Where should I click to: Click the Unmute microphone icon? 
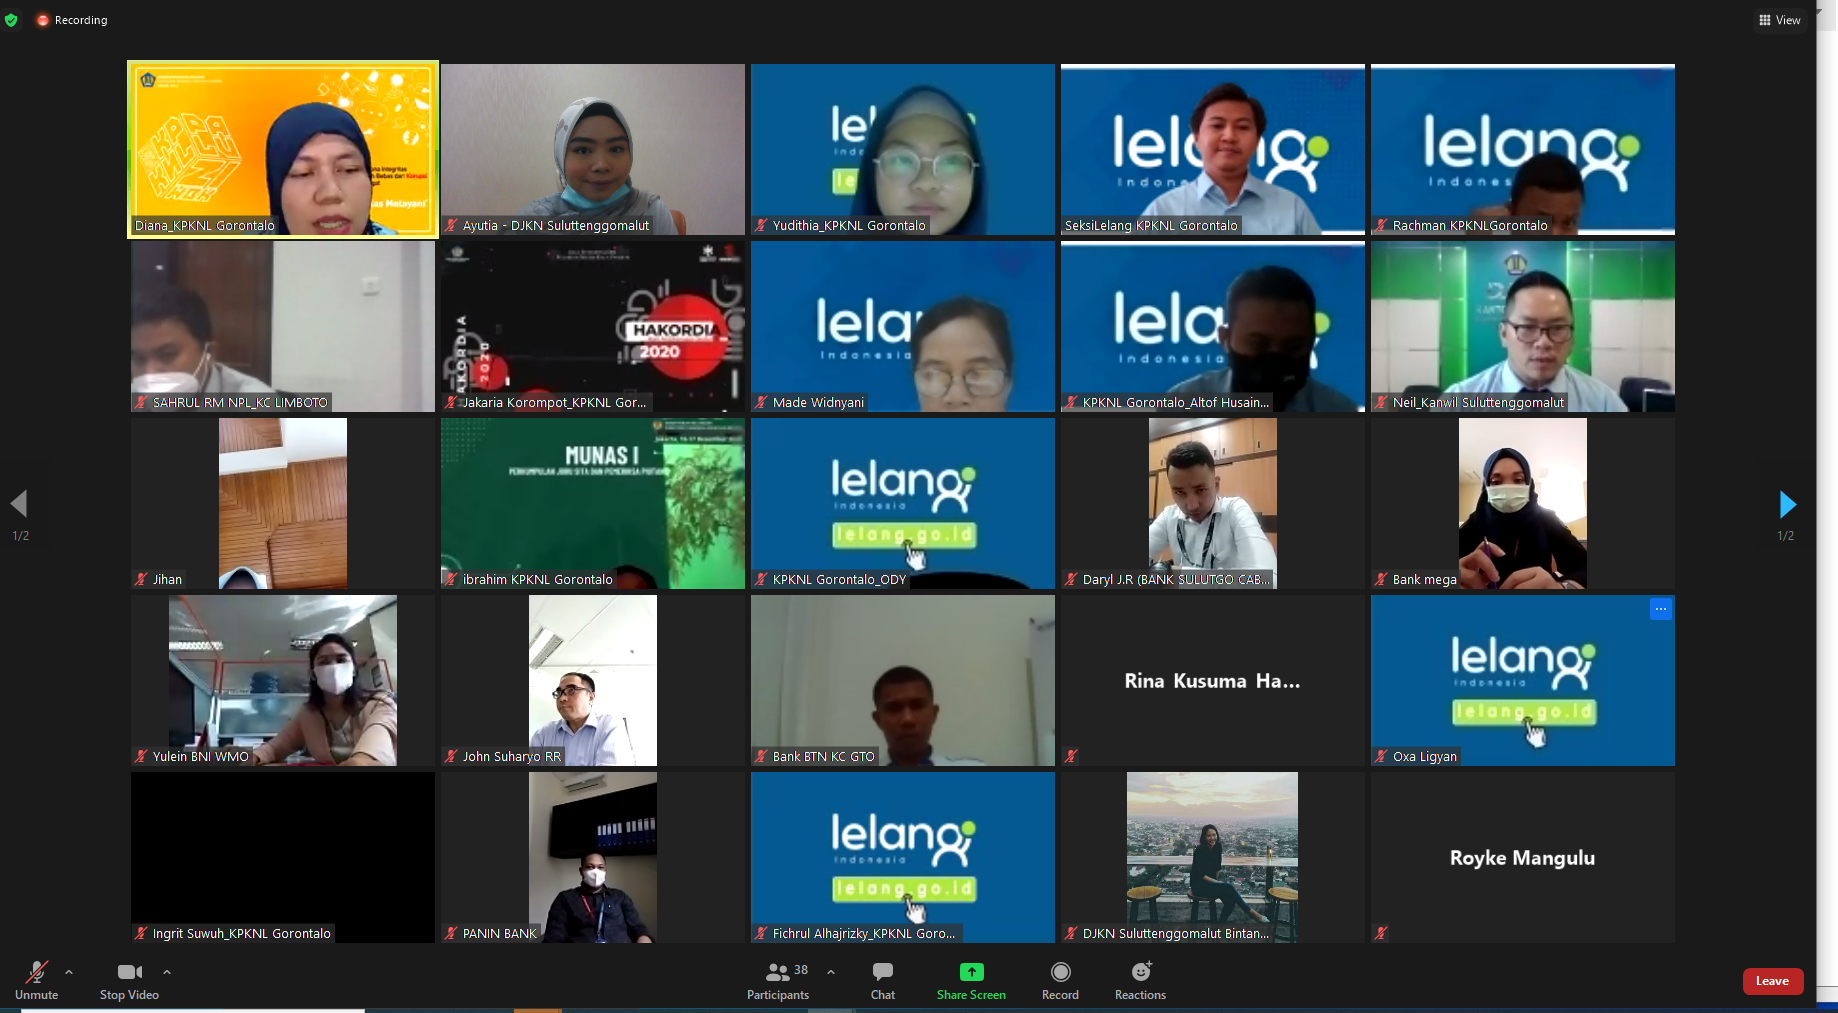37,972
